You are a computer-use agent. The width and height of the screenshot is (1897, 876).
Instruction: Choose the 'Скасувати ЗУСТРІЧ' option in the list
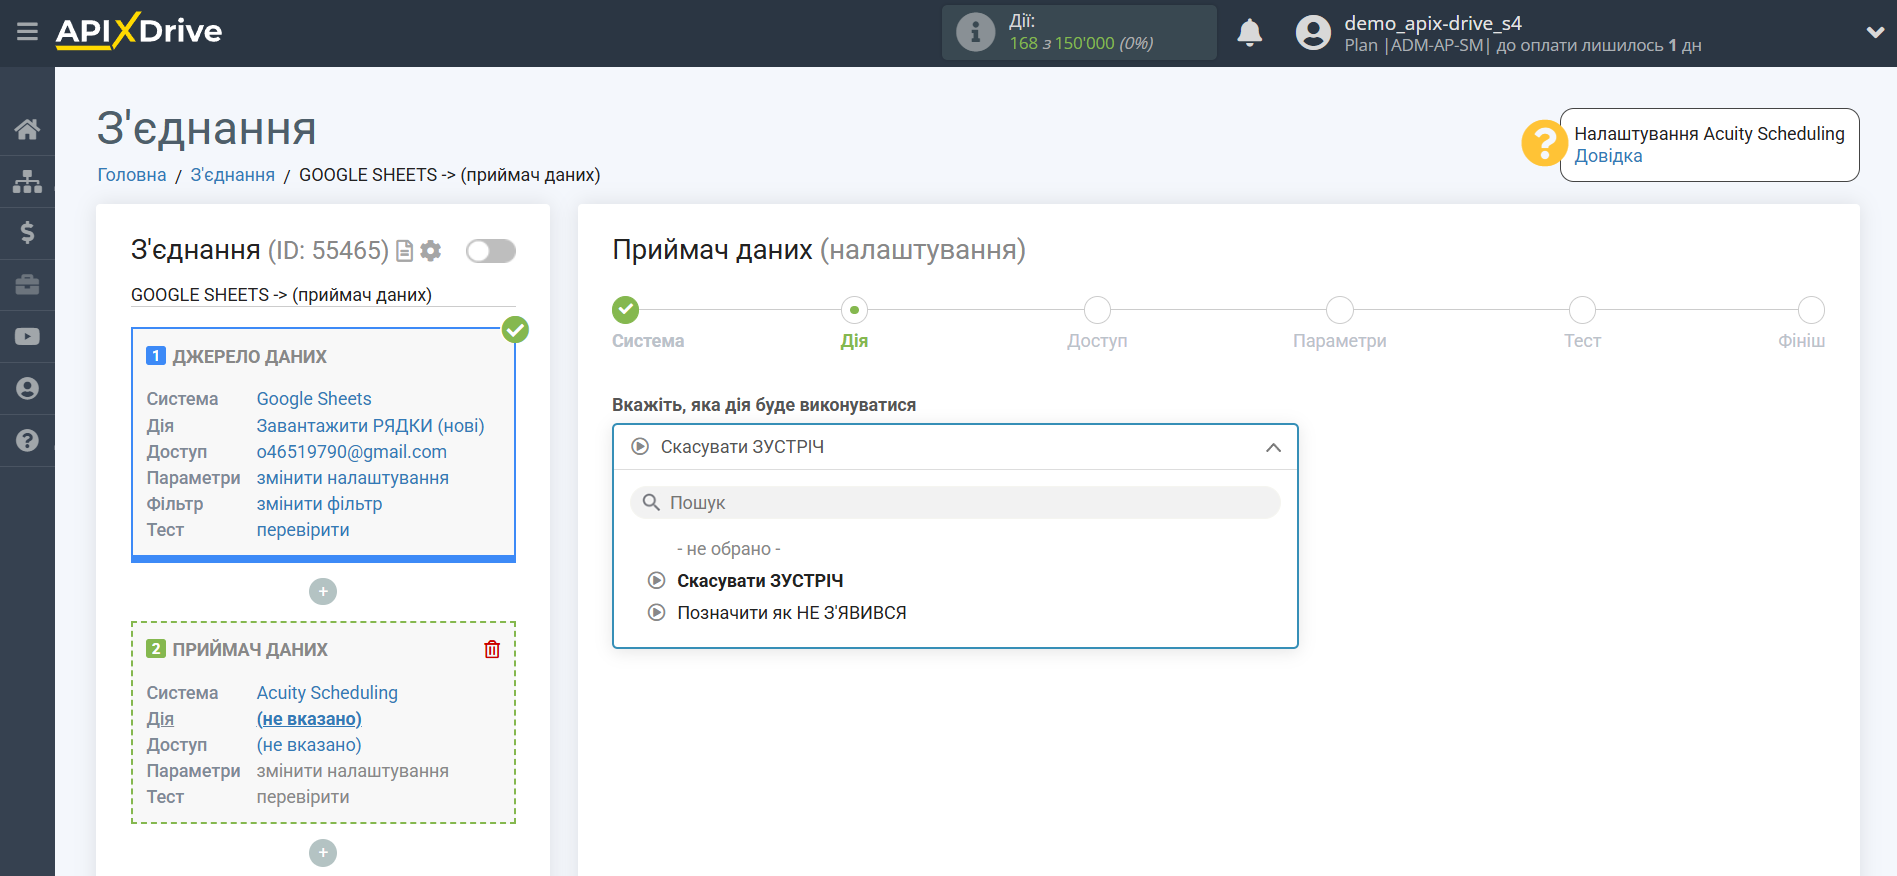(759, 581)
